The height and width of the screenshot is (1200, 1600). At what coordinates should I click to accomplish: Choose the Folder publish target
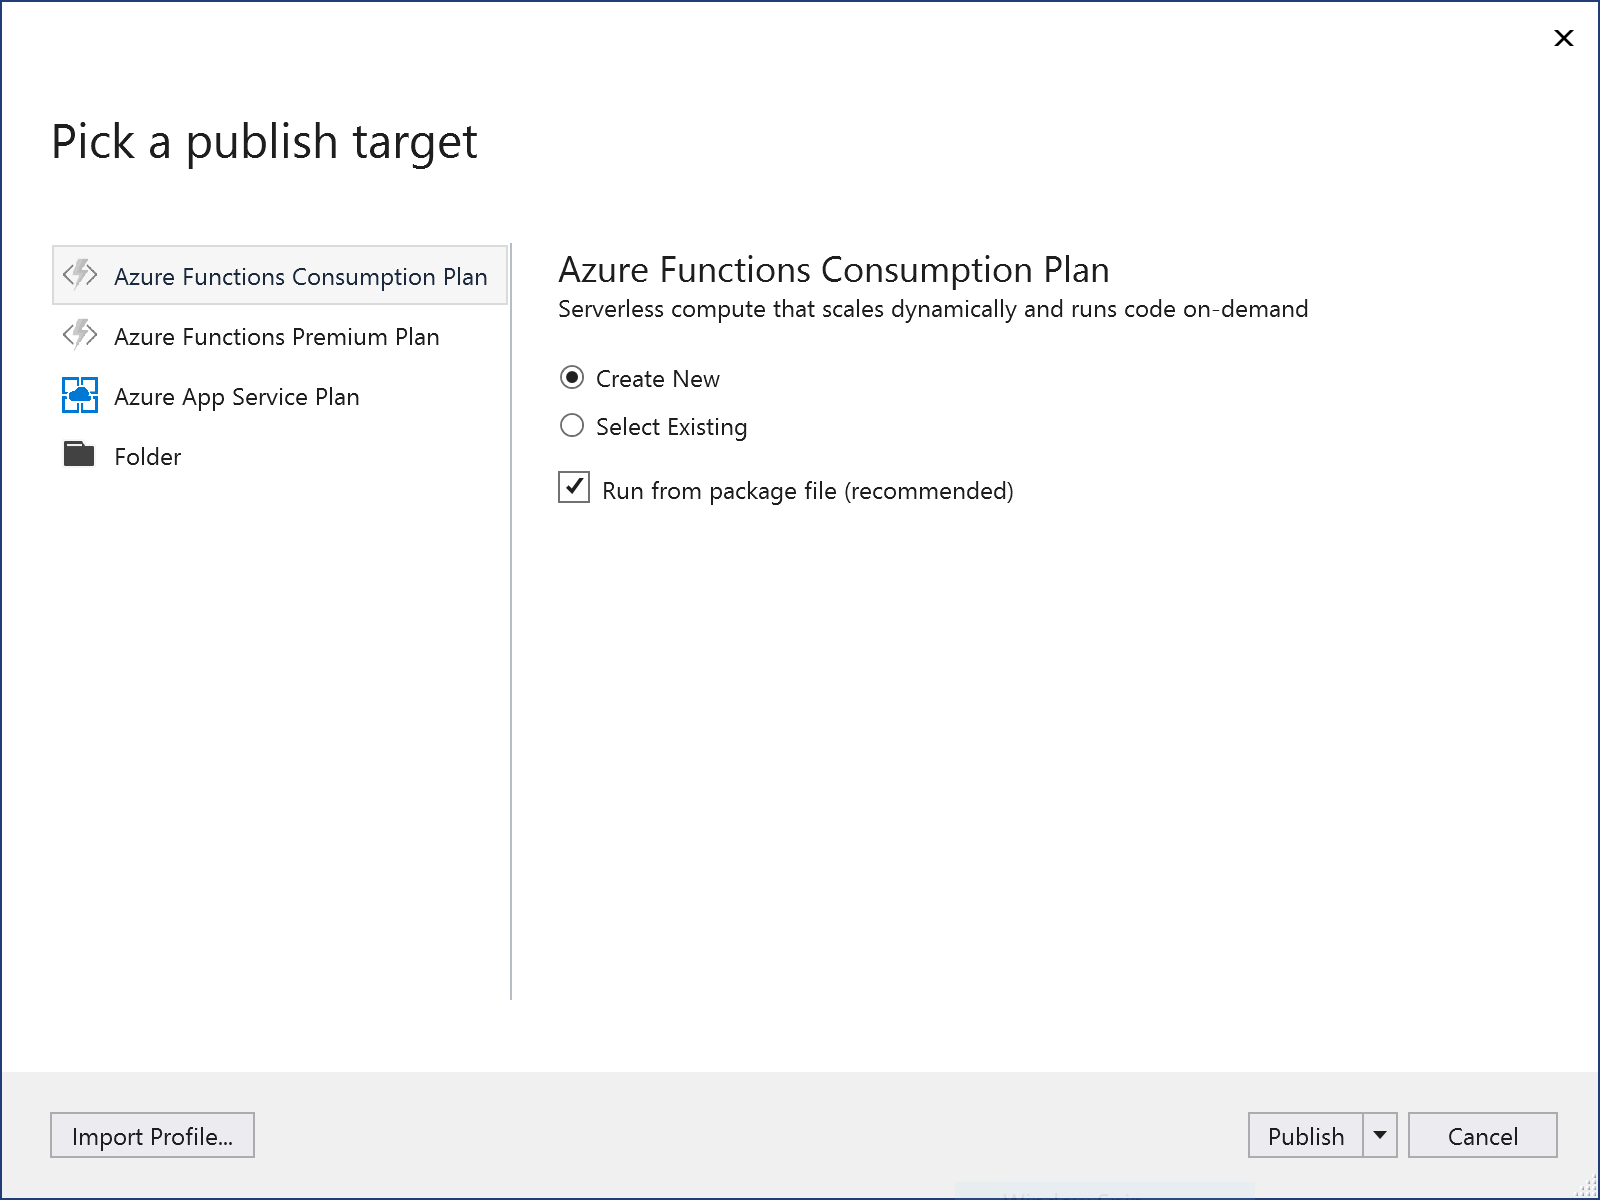pyautogui.click(x=280, y=456)
